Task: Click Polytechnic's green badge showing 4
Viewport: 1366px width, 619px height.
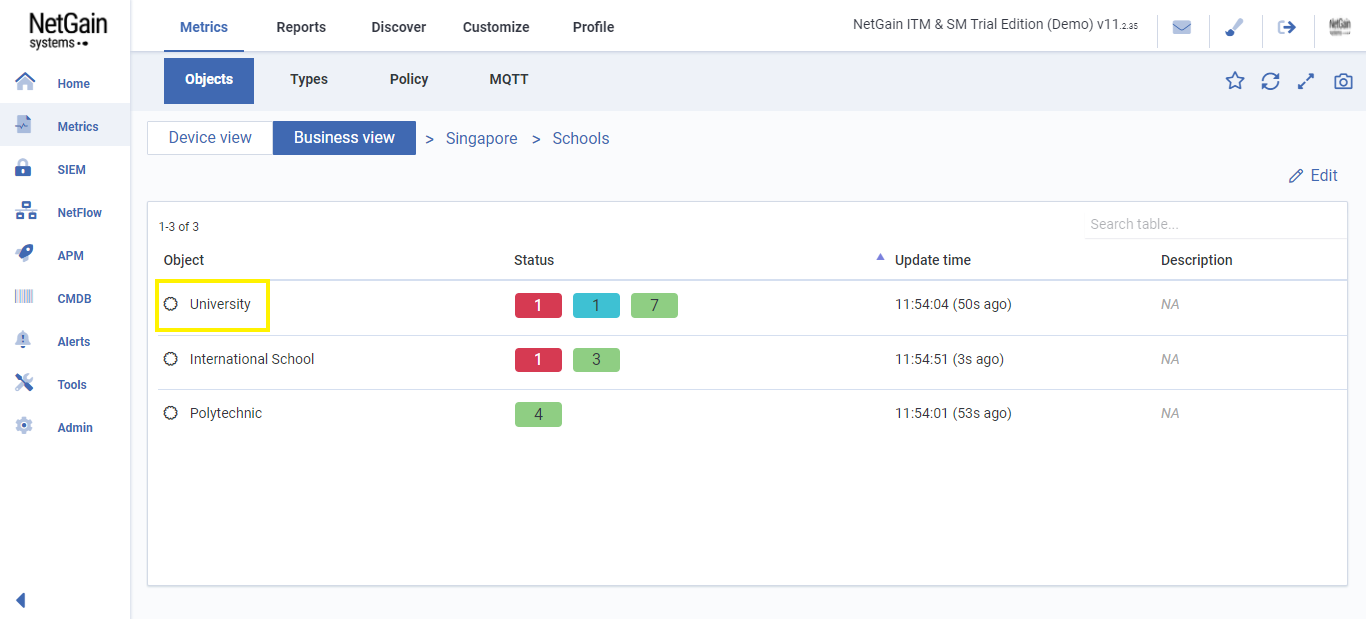Action: pyautogui.click(x=538, y=414)
